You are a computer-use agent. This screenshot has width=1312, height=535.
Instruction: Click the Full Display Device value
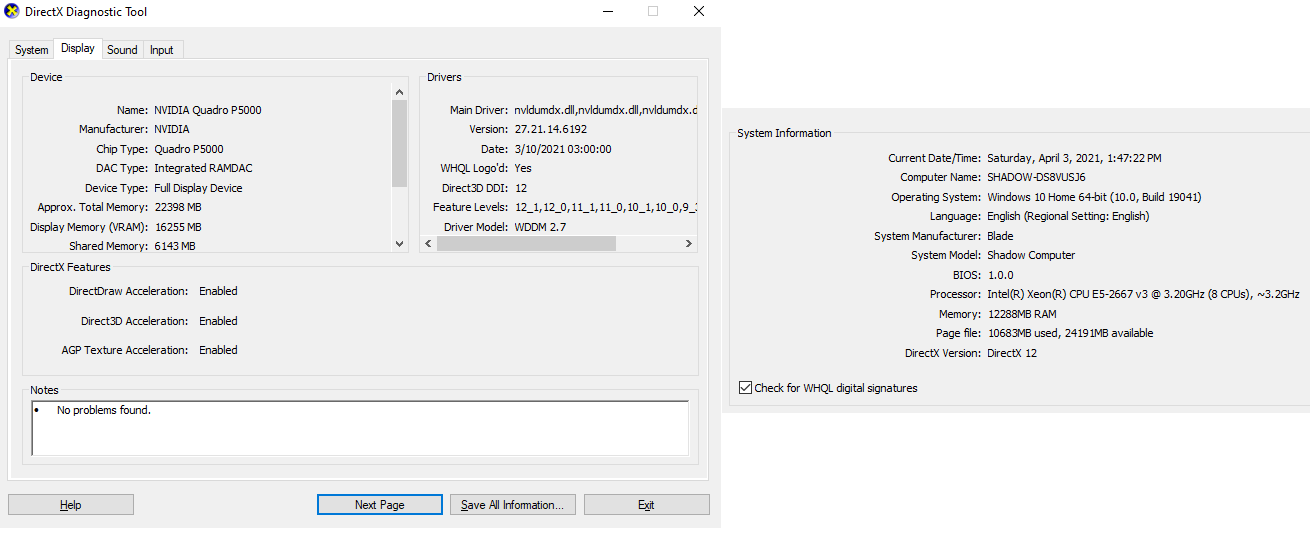tap(198, 188)
